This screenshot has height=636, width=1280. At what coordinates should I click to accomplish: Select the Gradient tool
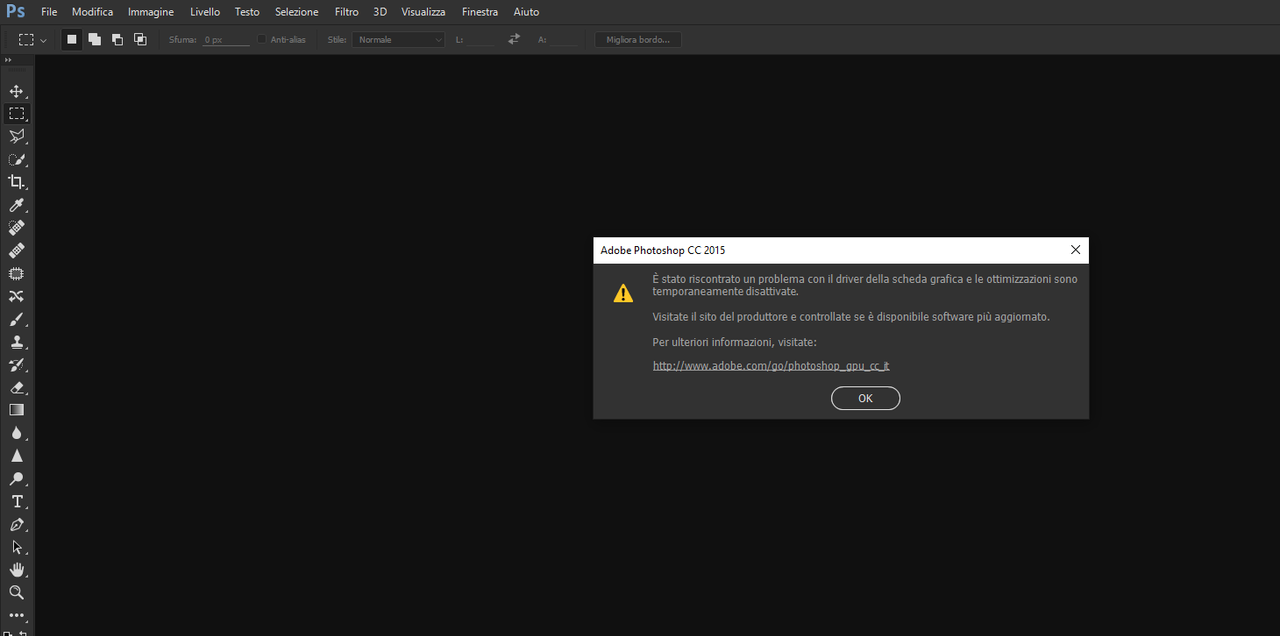(x=16, y=410)
